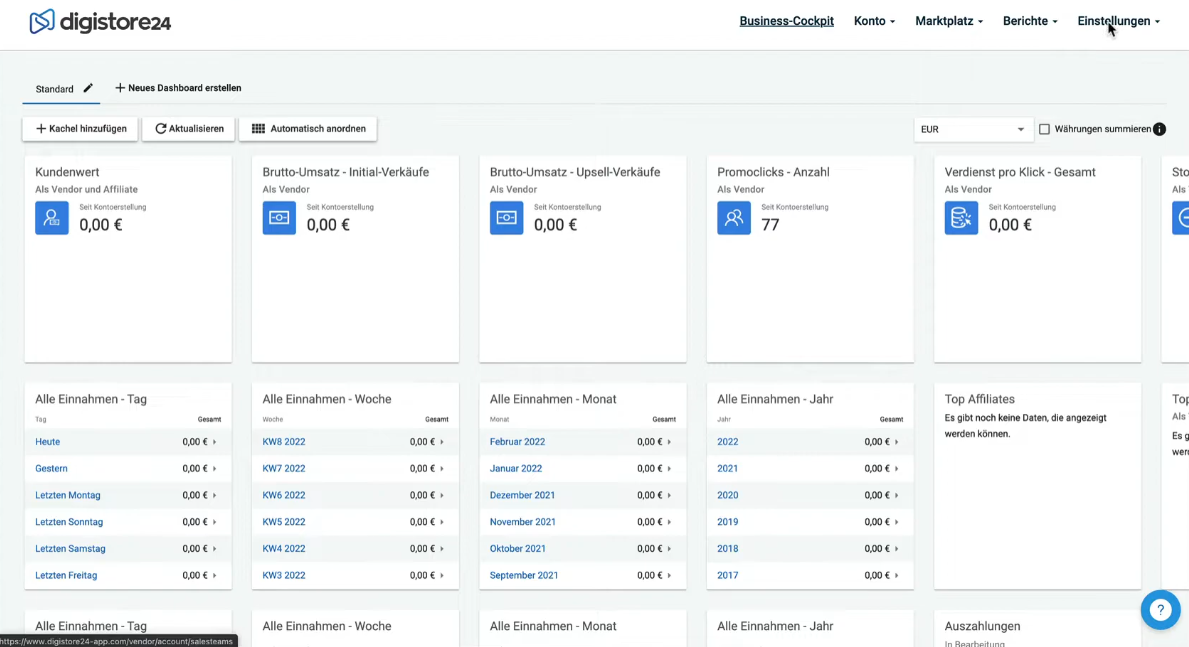
Task: Click arrow in 2017 year row
Action: tap(896, 576)
